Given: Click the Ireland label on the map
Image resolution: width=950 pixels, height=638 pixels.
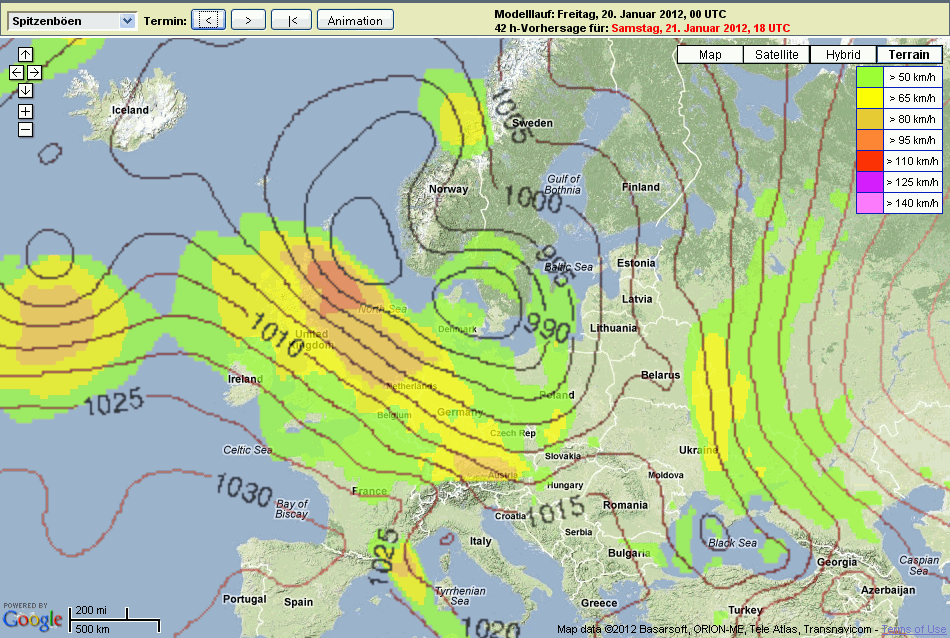Looking at the screenshot, I should (x=245, y=379).
